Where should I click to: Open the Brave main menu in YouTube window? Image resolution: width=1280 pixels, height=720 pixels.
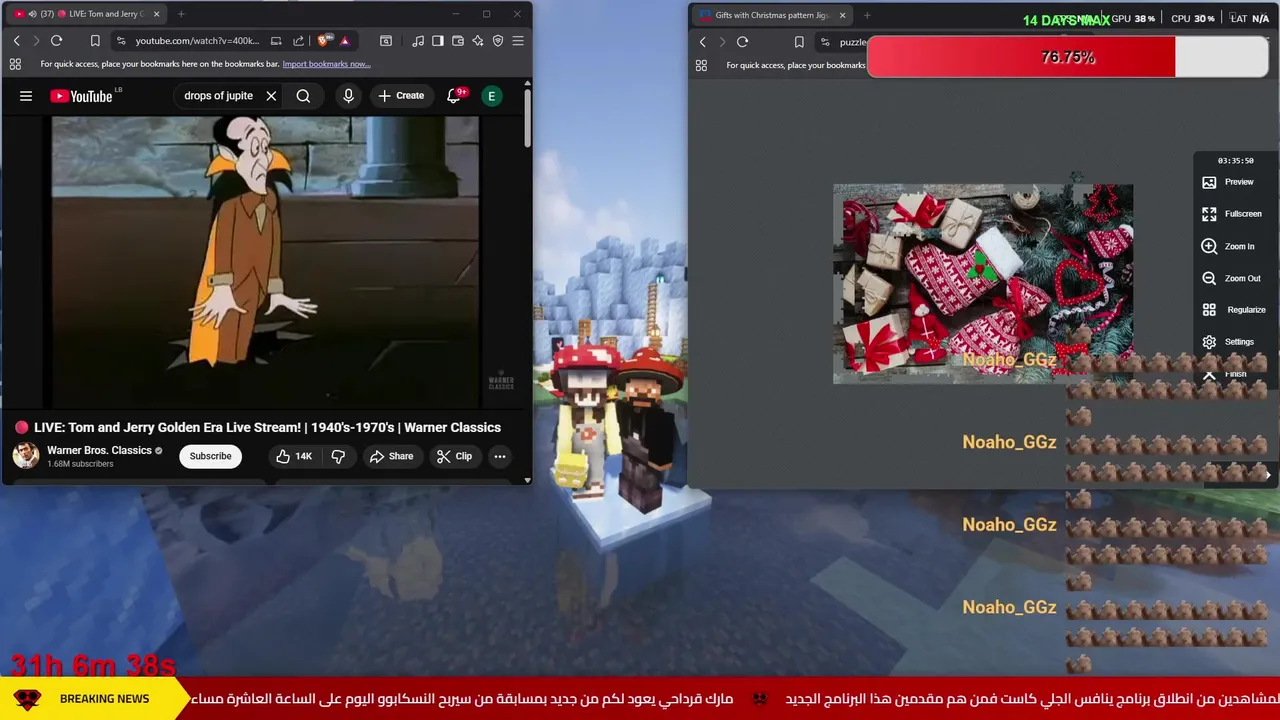tap(518, 41)
